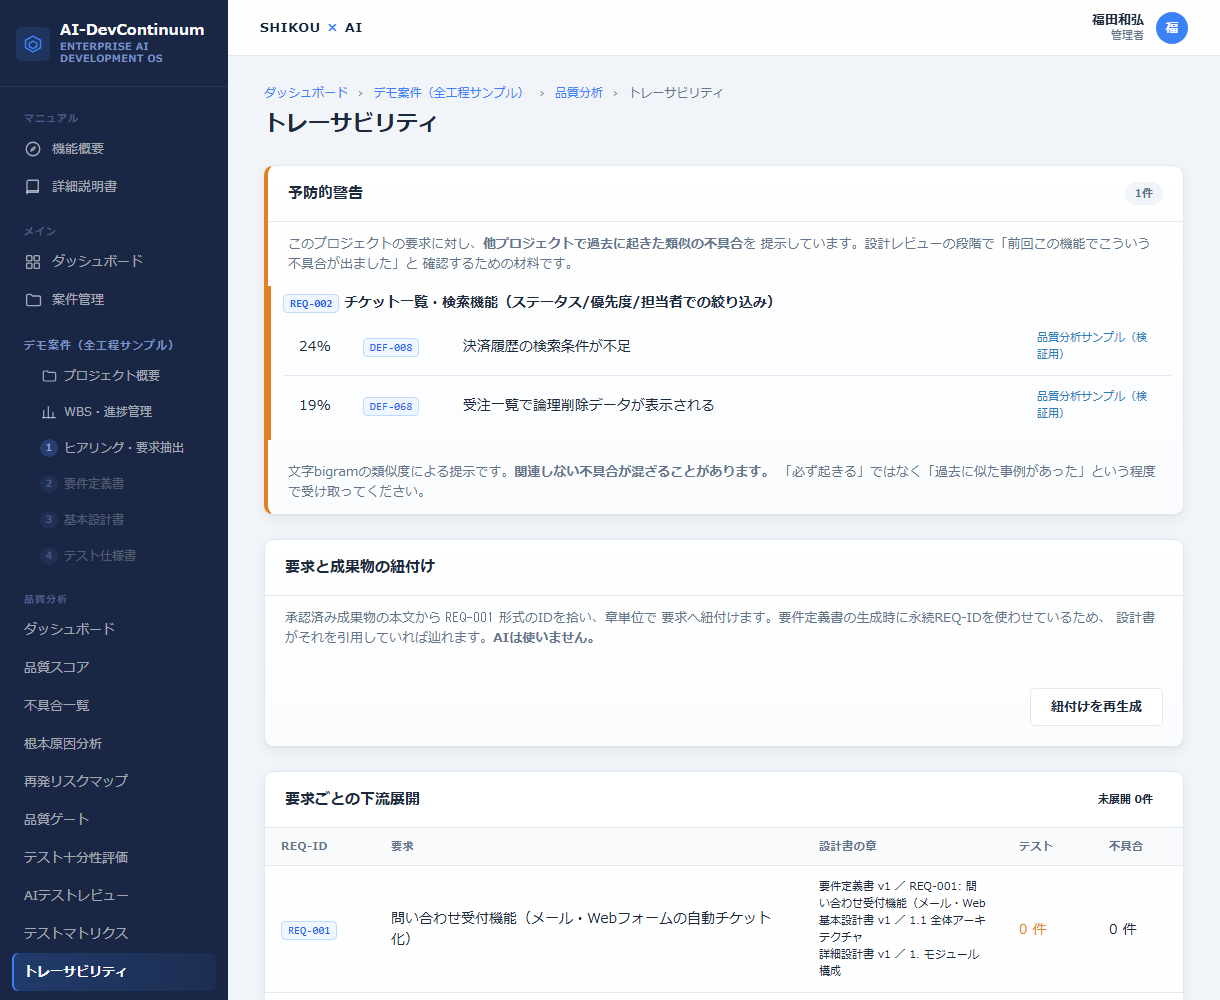Click the step 2 circle badge for 要件定義書

click(48, 484)
